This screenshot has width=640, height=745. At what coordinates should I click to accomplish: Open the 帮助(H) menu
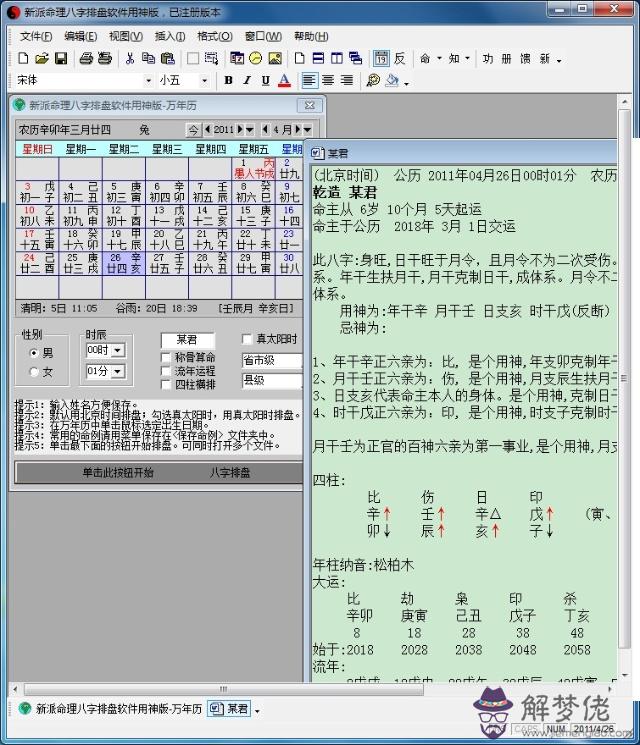click(311, 36)
